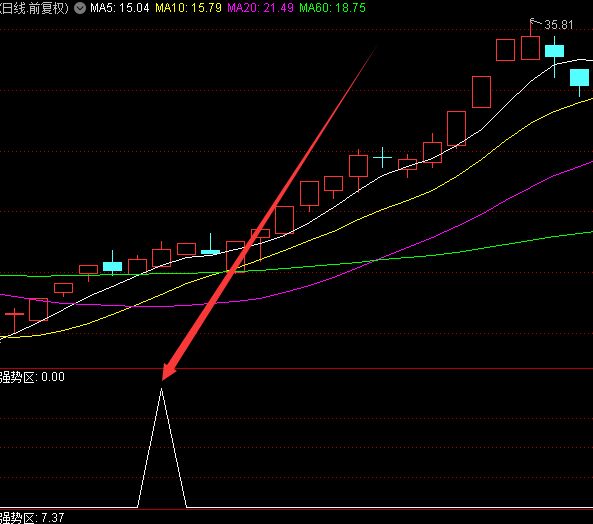Select the MA5: 15.04 indicator label

[120, 8]
